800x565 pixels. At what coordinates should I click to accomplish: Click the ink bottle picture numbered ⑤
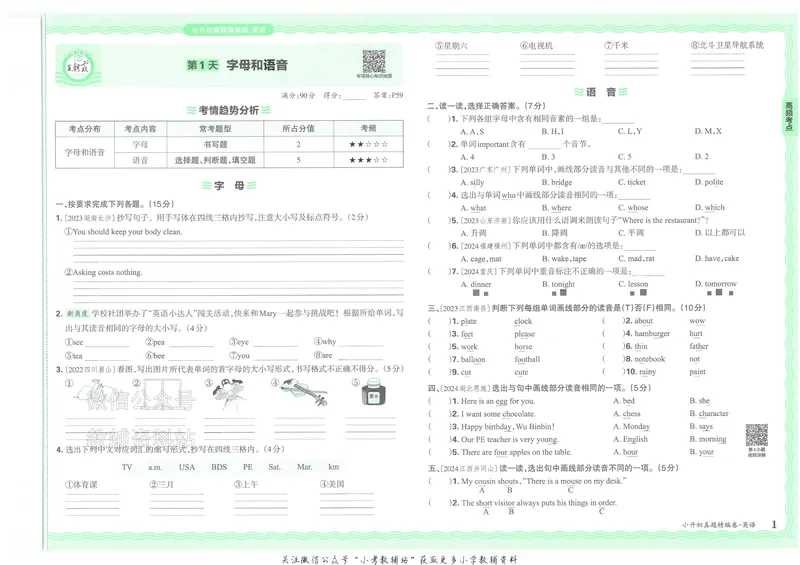tap(373, 392)
